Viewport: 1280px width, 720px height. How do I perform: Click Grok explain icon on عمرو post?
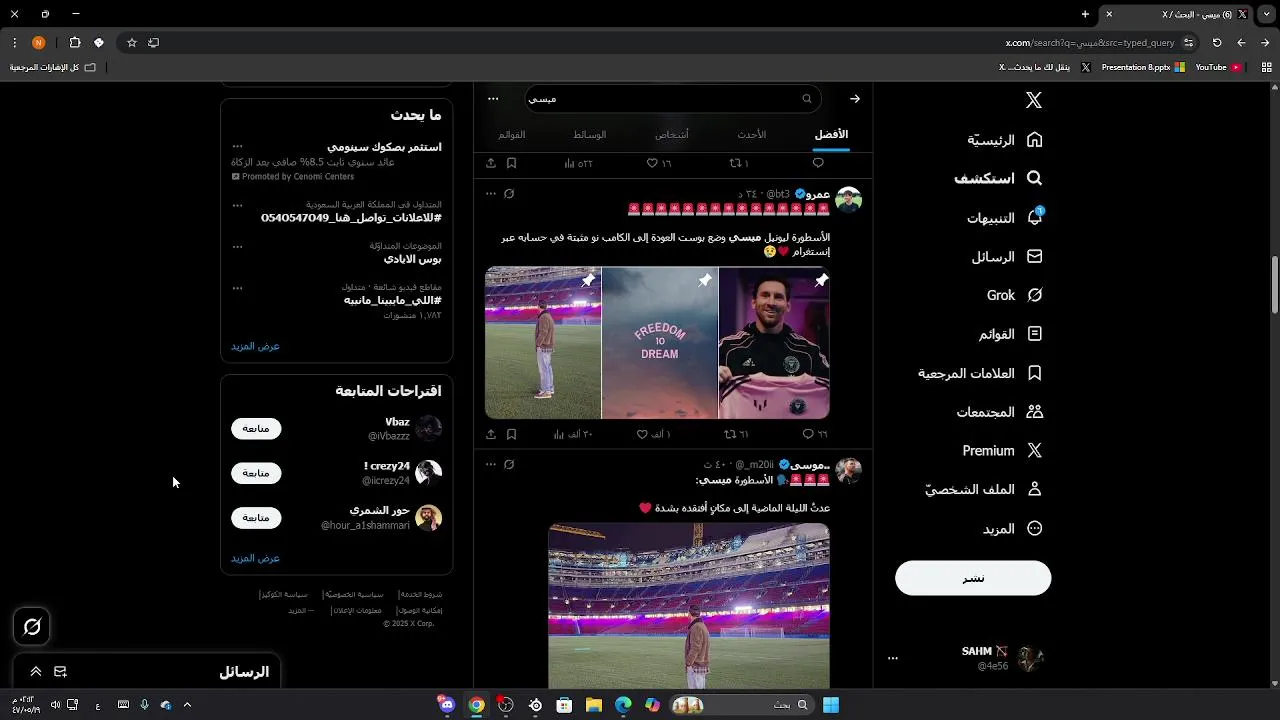pos(509,194)
